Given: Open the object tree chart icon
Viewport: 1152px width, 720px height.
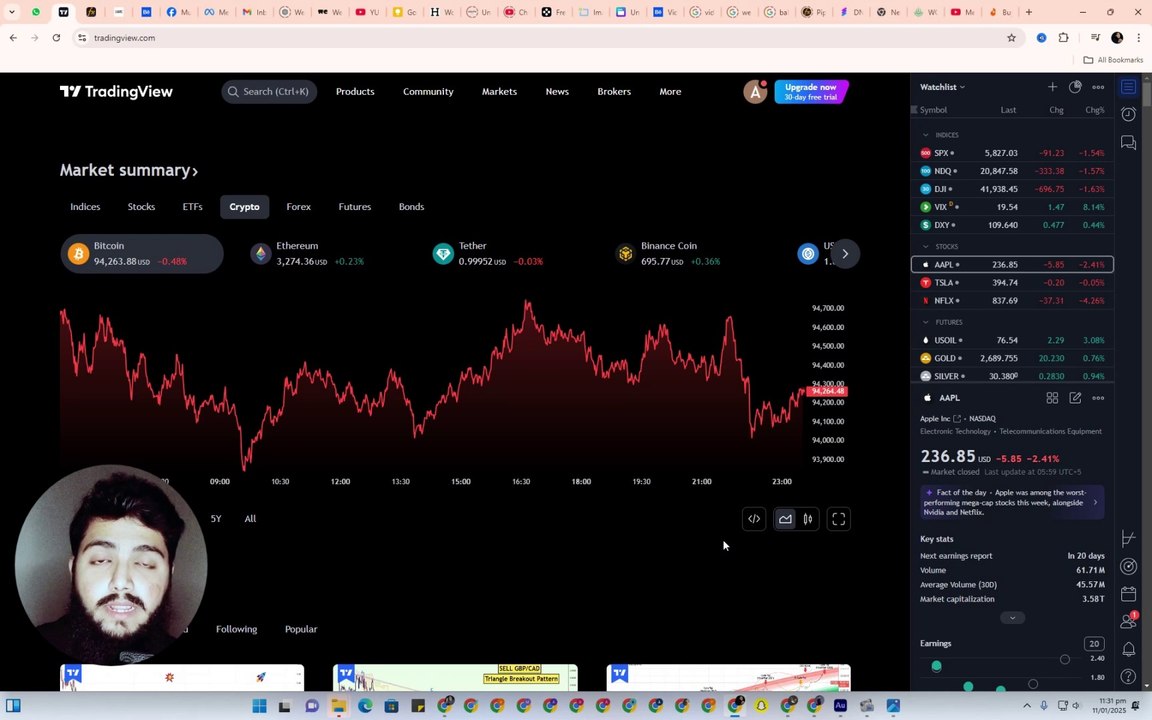Looking at the screenshot, I should (x=1128, y=539).
